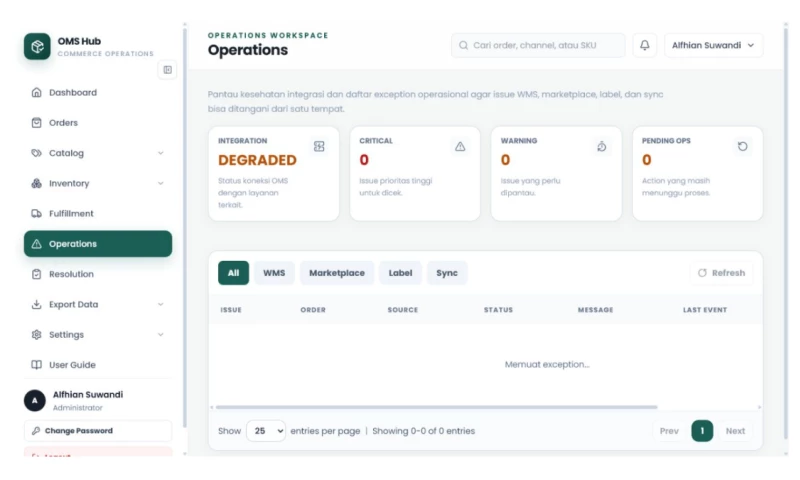The width and height of the screenshot is (800, 480).
Task: Click the Operations warning triangle icon in sidebar
Action: (36, 244)
